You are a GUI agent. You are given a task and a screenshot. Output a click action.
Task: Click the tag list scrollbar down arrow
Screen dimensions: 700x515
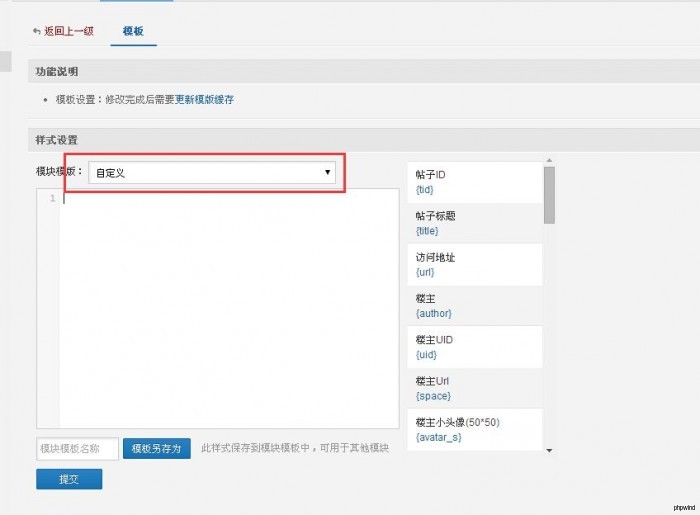549,451
